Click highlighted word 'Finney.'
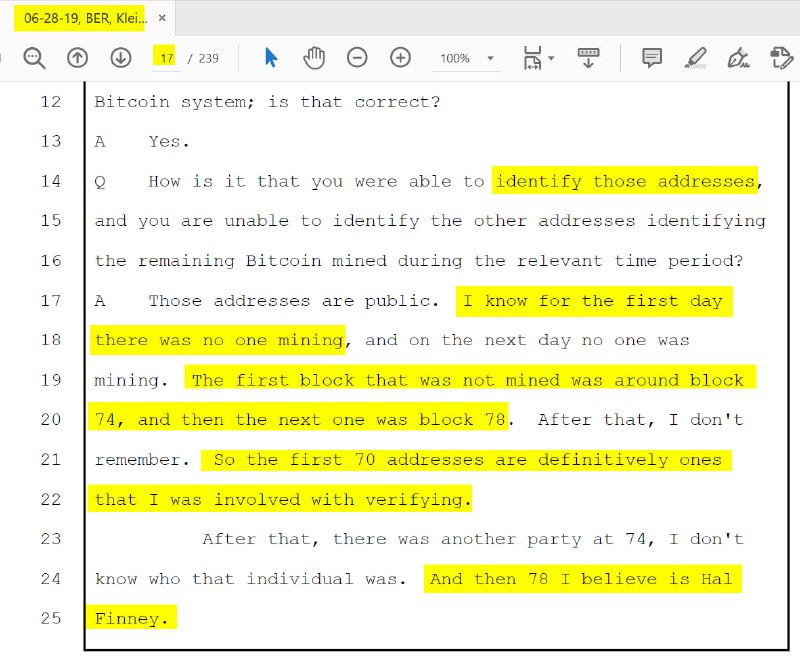Image resolution: width=800 pixels, height=665 pixels. coord(131,618)
